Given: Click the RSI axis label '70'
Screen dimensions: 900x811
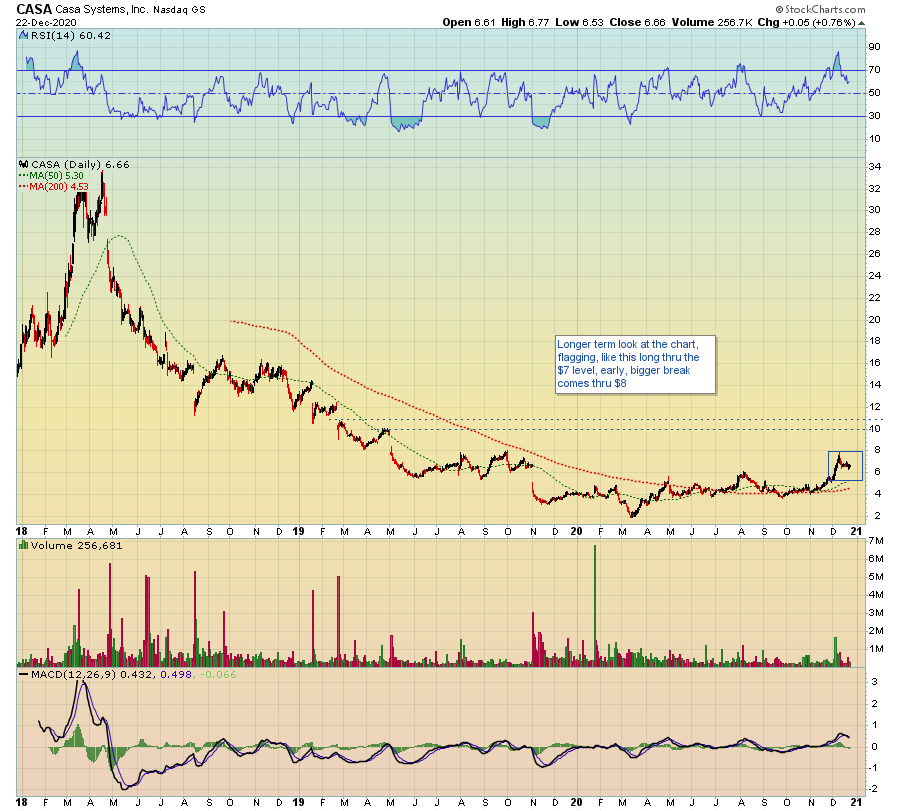Looking at the screenshot, I should coord(875,70).
